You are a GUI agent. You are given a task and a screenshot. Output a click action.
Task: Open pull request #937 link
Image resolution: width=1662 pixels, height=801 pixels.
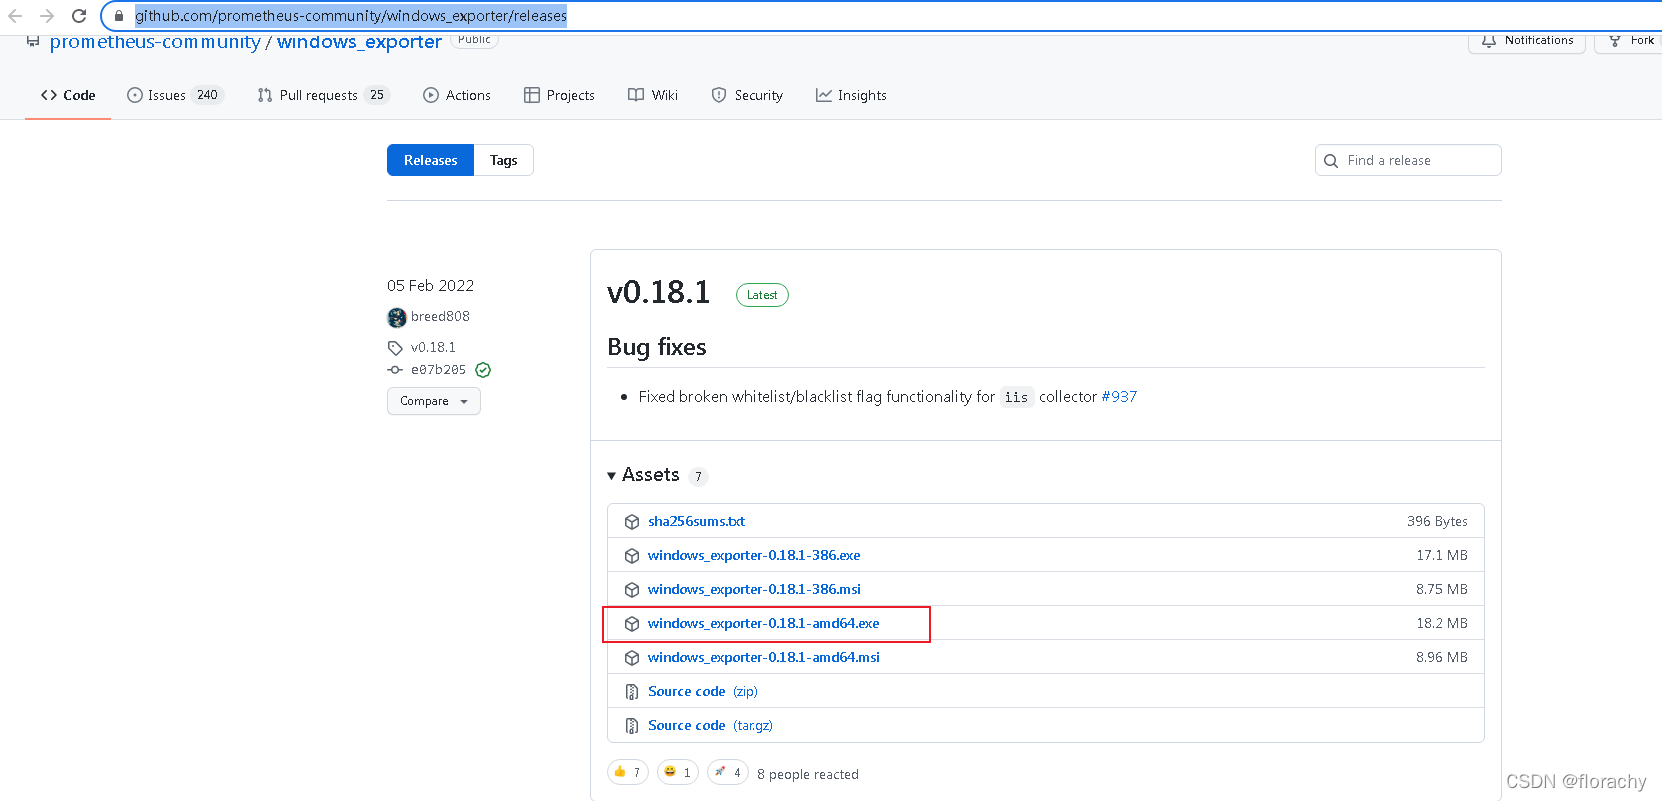pos(1119,397)
